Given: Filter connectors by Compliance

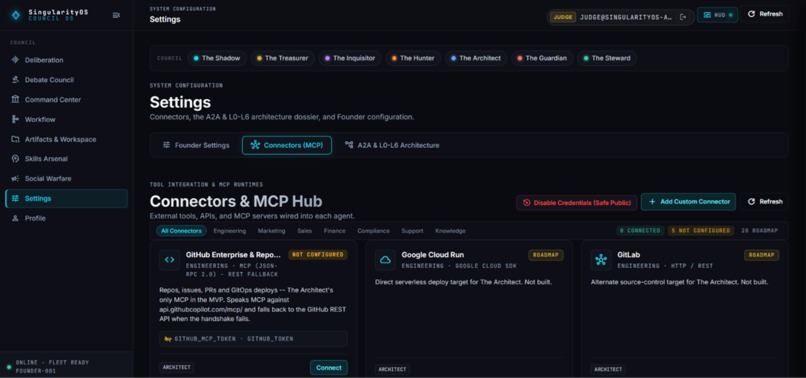Looking at the screenshot, I should [x=373, y=231].
